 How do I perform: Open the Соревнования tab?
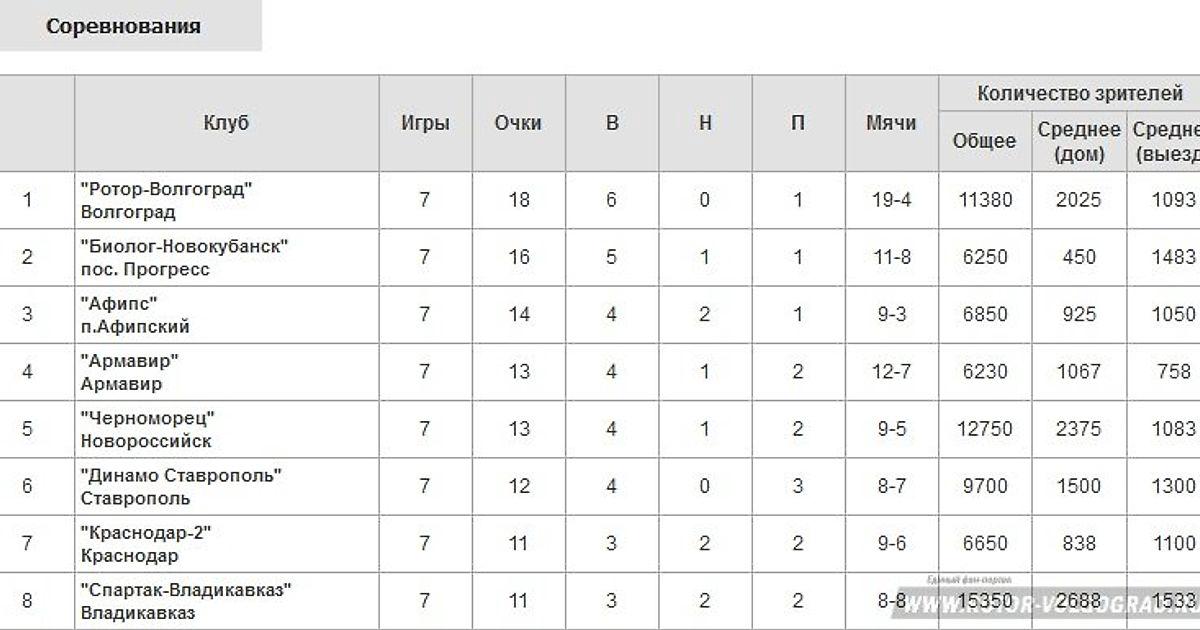pyautogui.click(x=123, y=26)
